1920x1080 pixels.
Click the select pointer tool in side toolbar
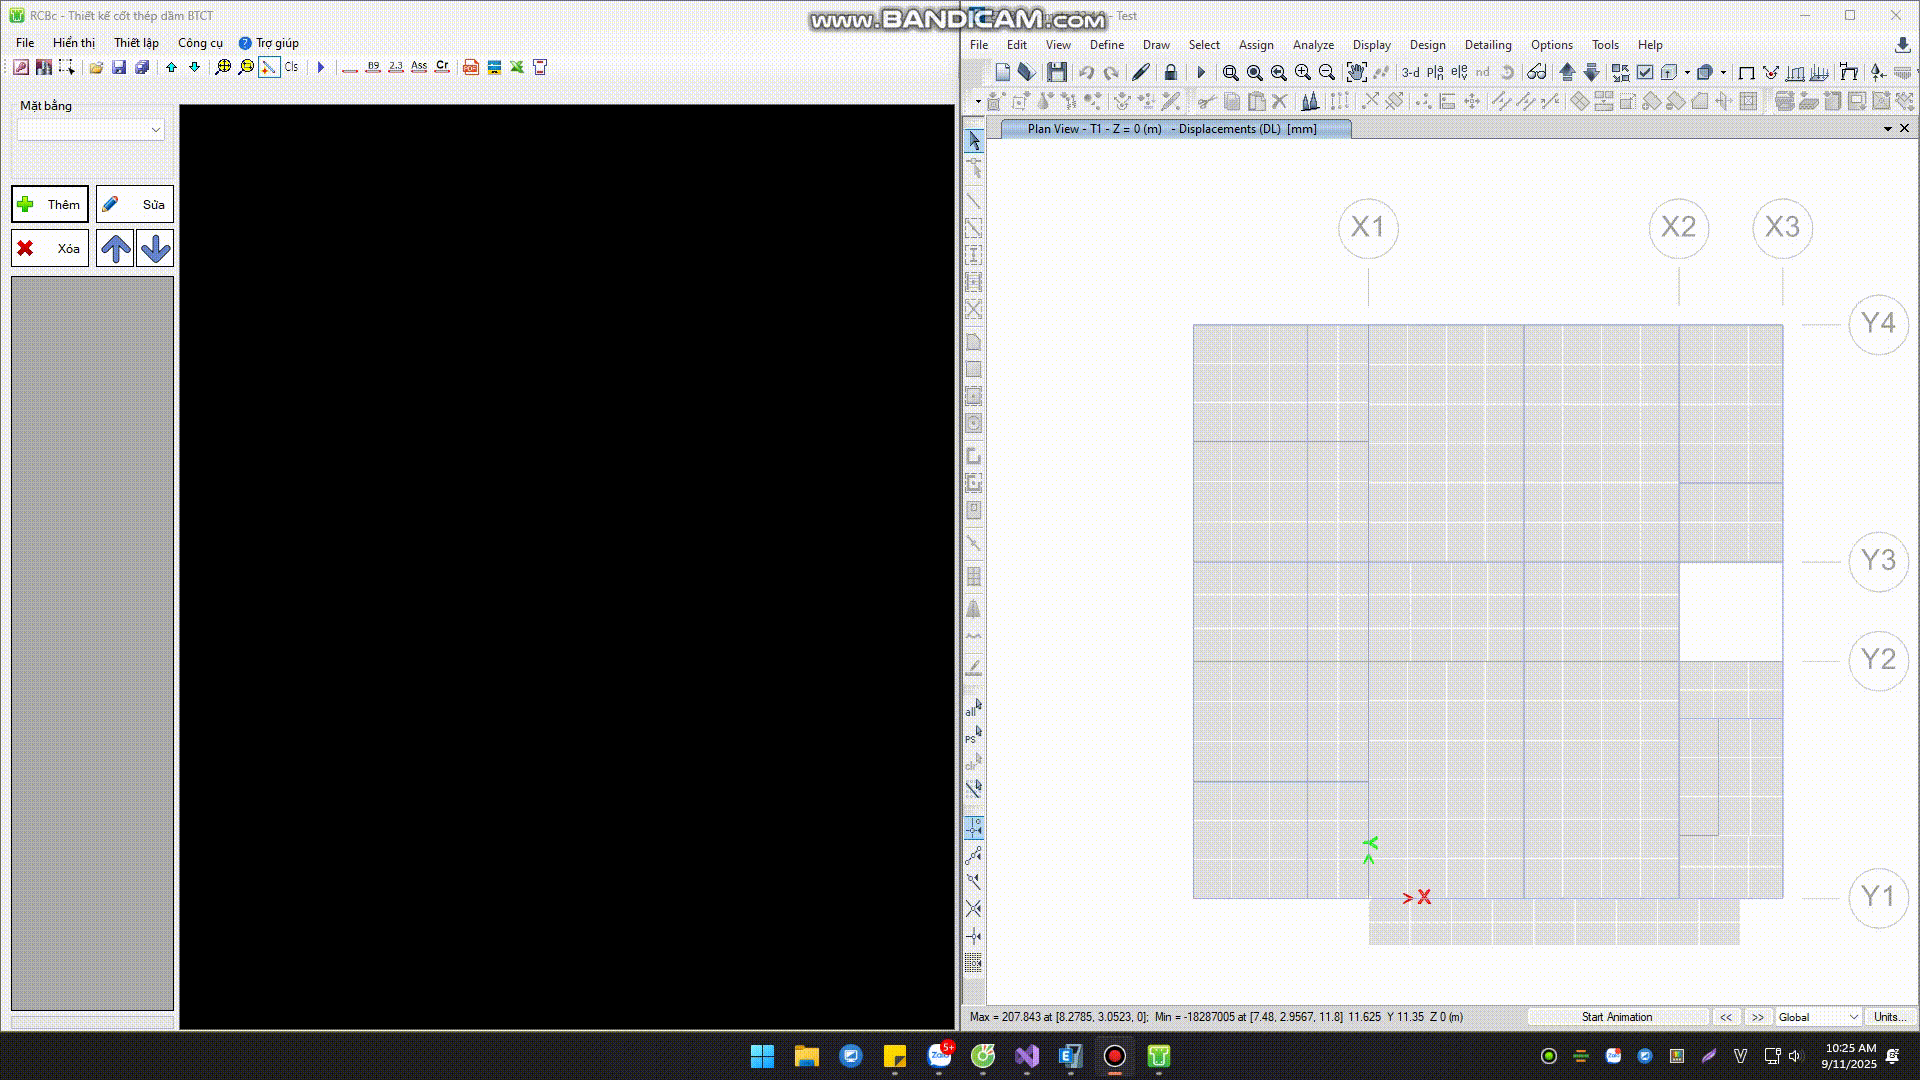click(974, 141)
